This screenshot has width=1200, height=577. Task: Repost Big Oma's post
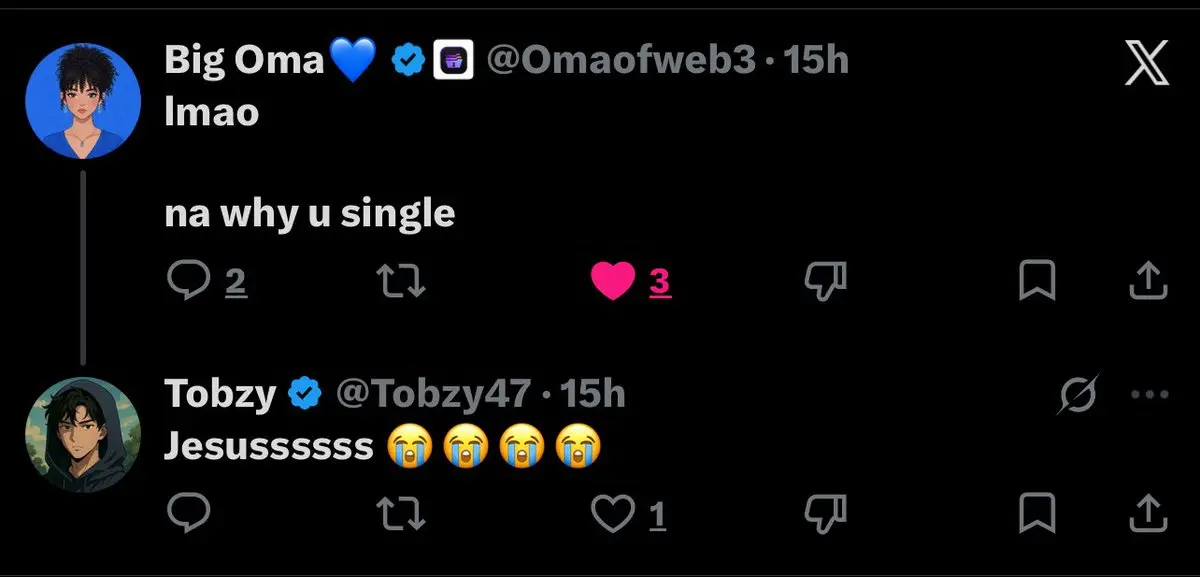(x=405, y=283)
